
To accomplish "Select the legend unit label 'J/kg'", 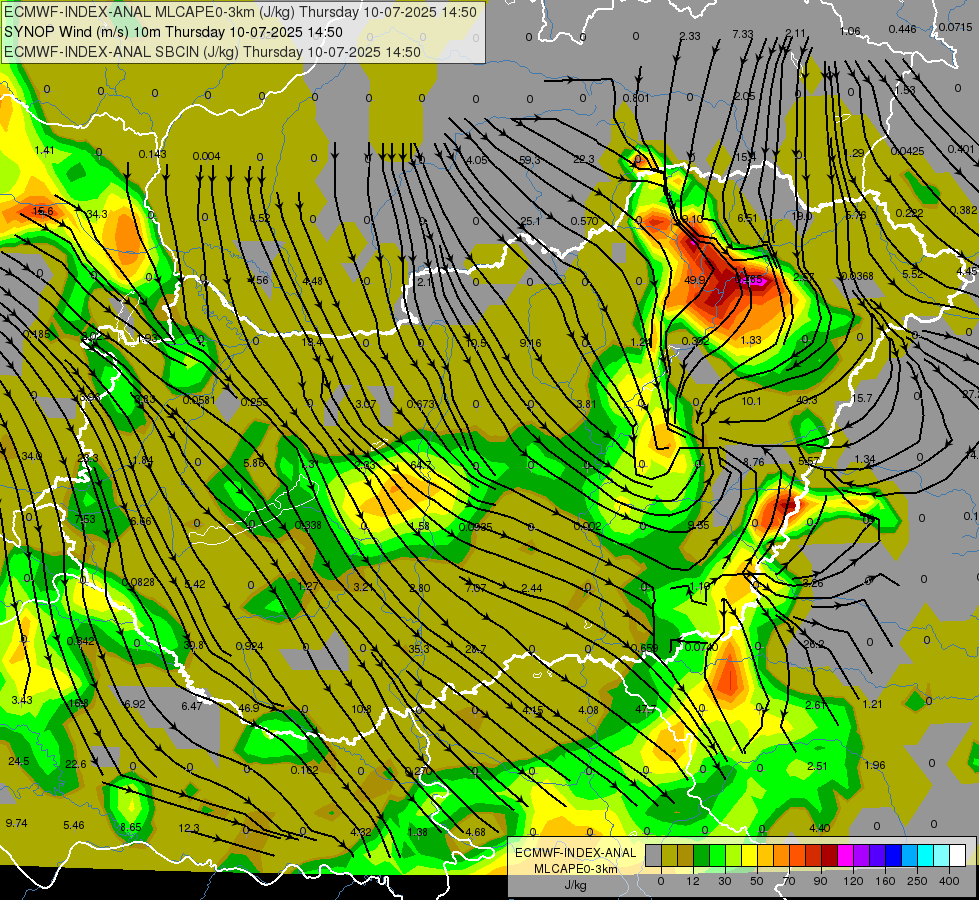I will coord(576,885).
